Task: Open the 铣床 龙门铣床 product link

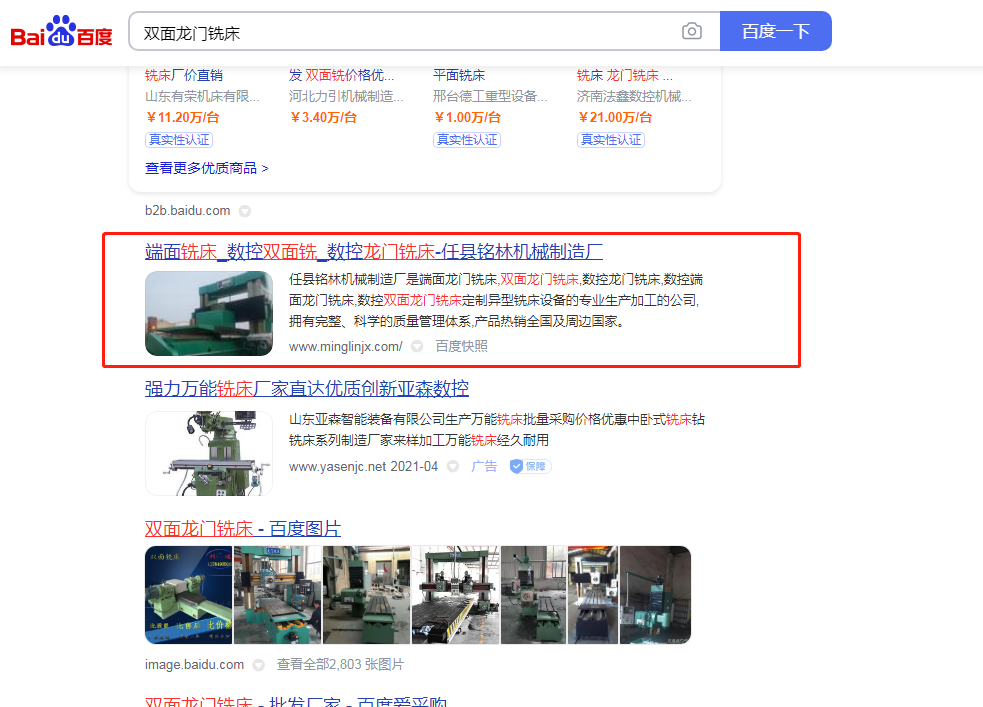Action: click(x=624, y=75)
